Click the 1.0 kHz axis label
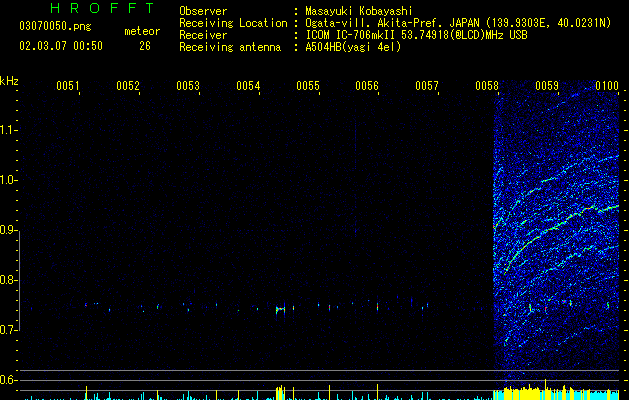This screenshot has height=400, width=629. pyautogui.click(x=7, y=180)
